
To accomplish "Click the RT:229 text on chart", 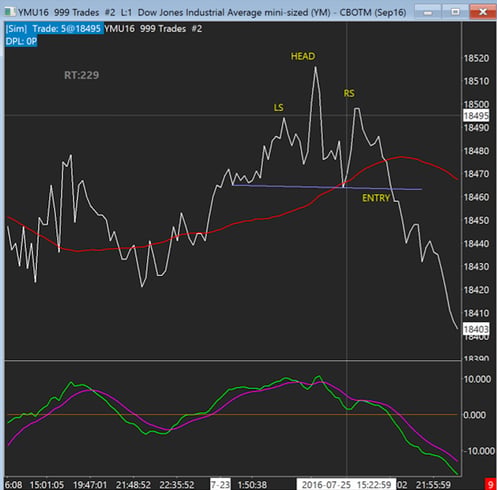I will pyautogui.click(x=82, y=75).
